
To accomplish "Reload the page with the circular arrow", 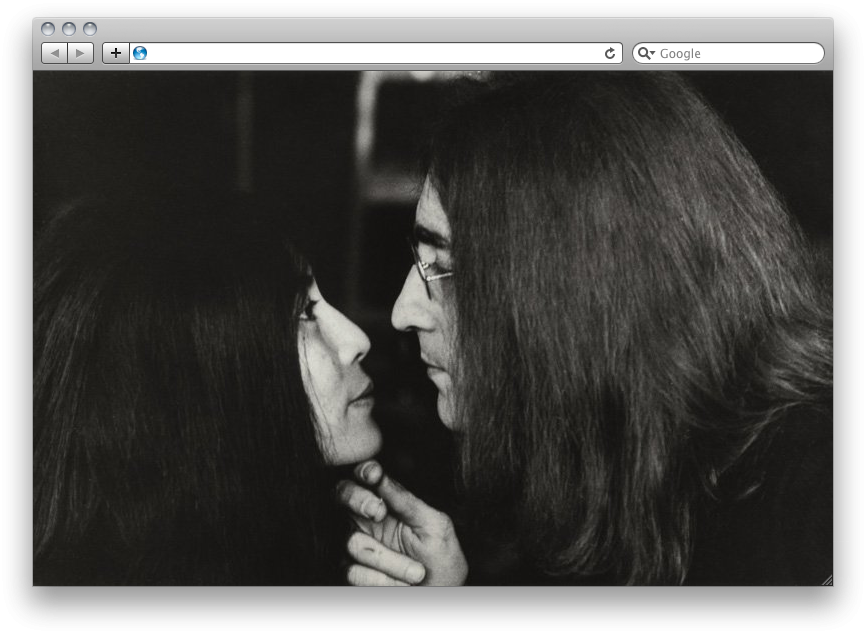I will [x=610, y=53].
